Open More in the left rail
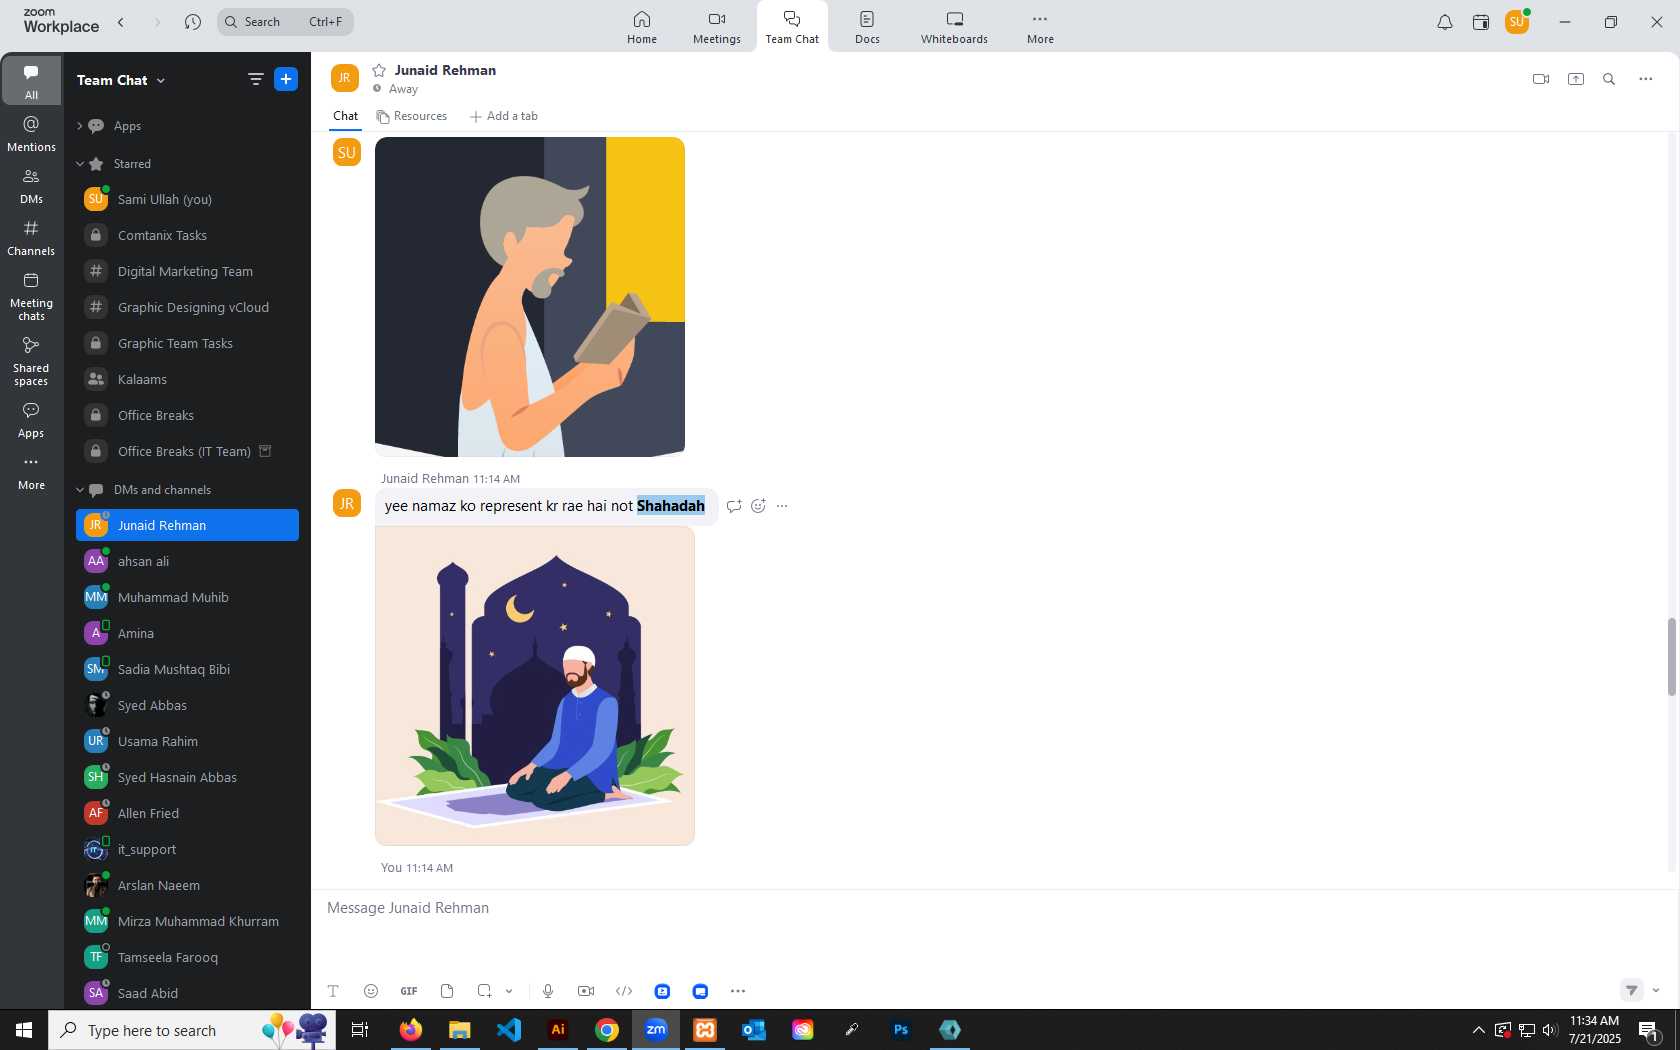The height and width of the screenshot is (1050, 1680). [x=31, y=472]
